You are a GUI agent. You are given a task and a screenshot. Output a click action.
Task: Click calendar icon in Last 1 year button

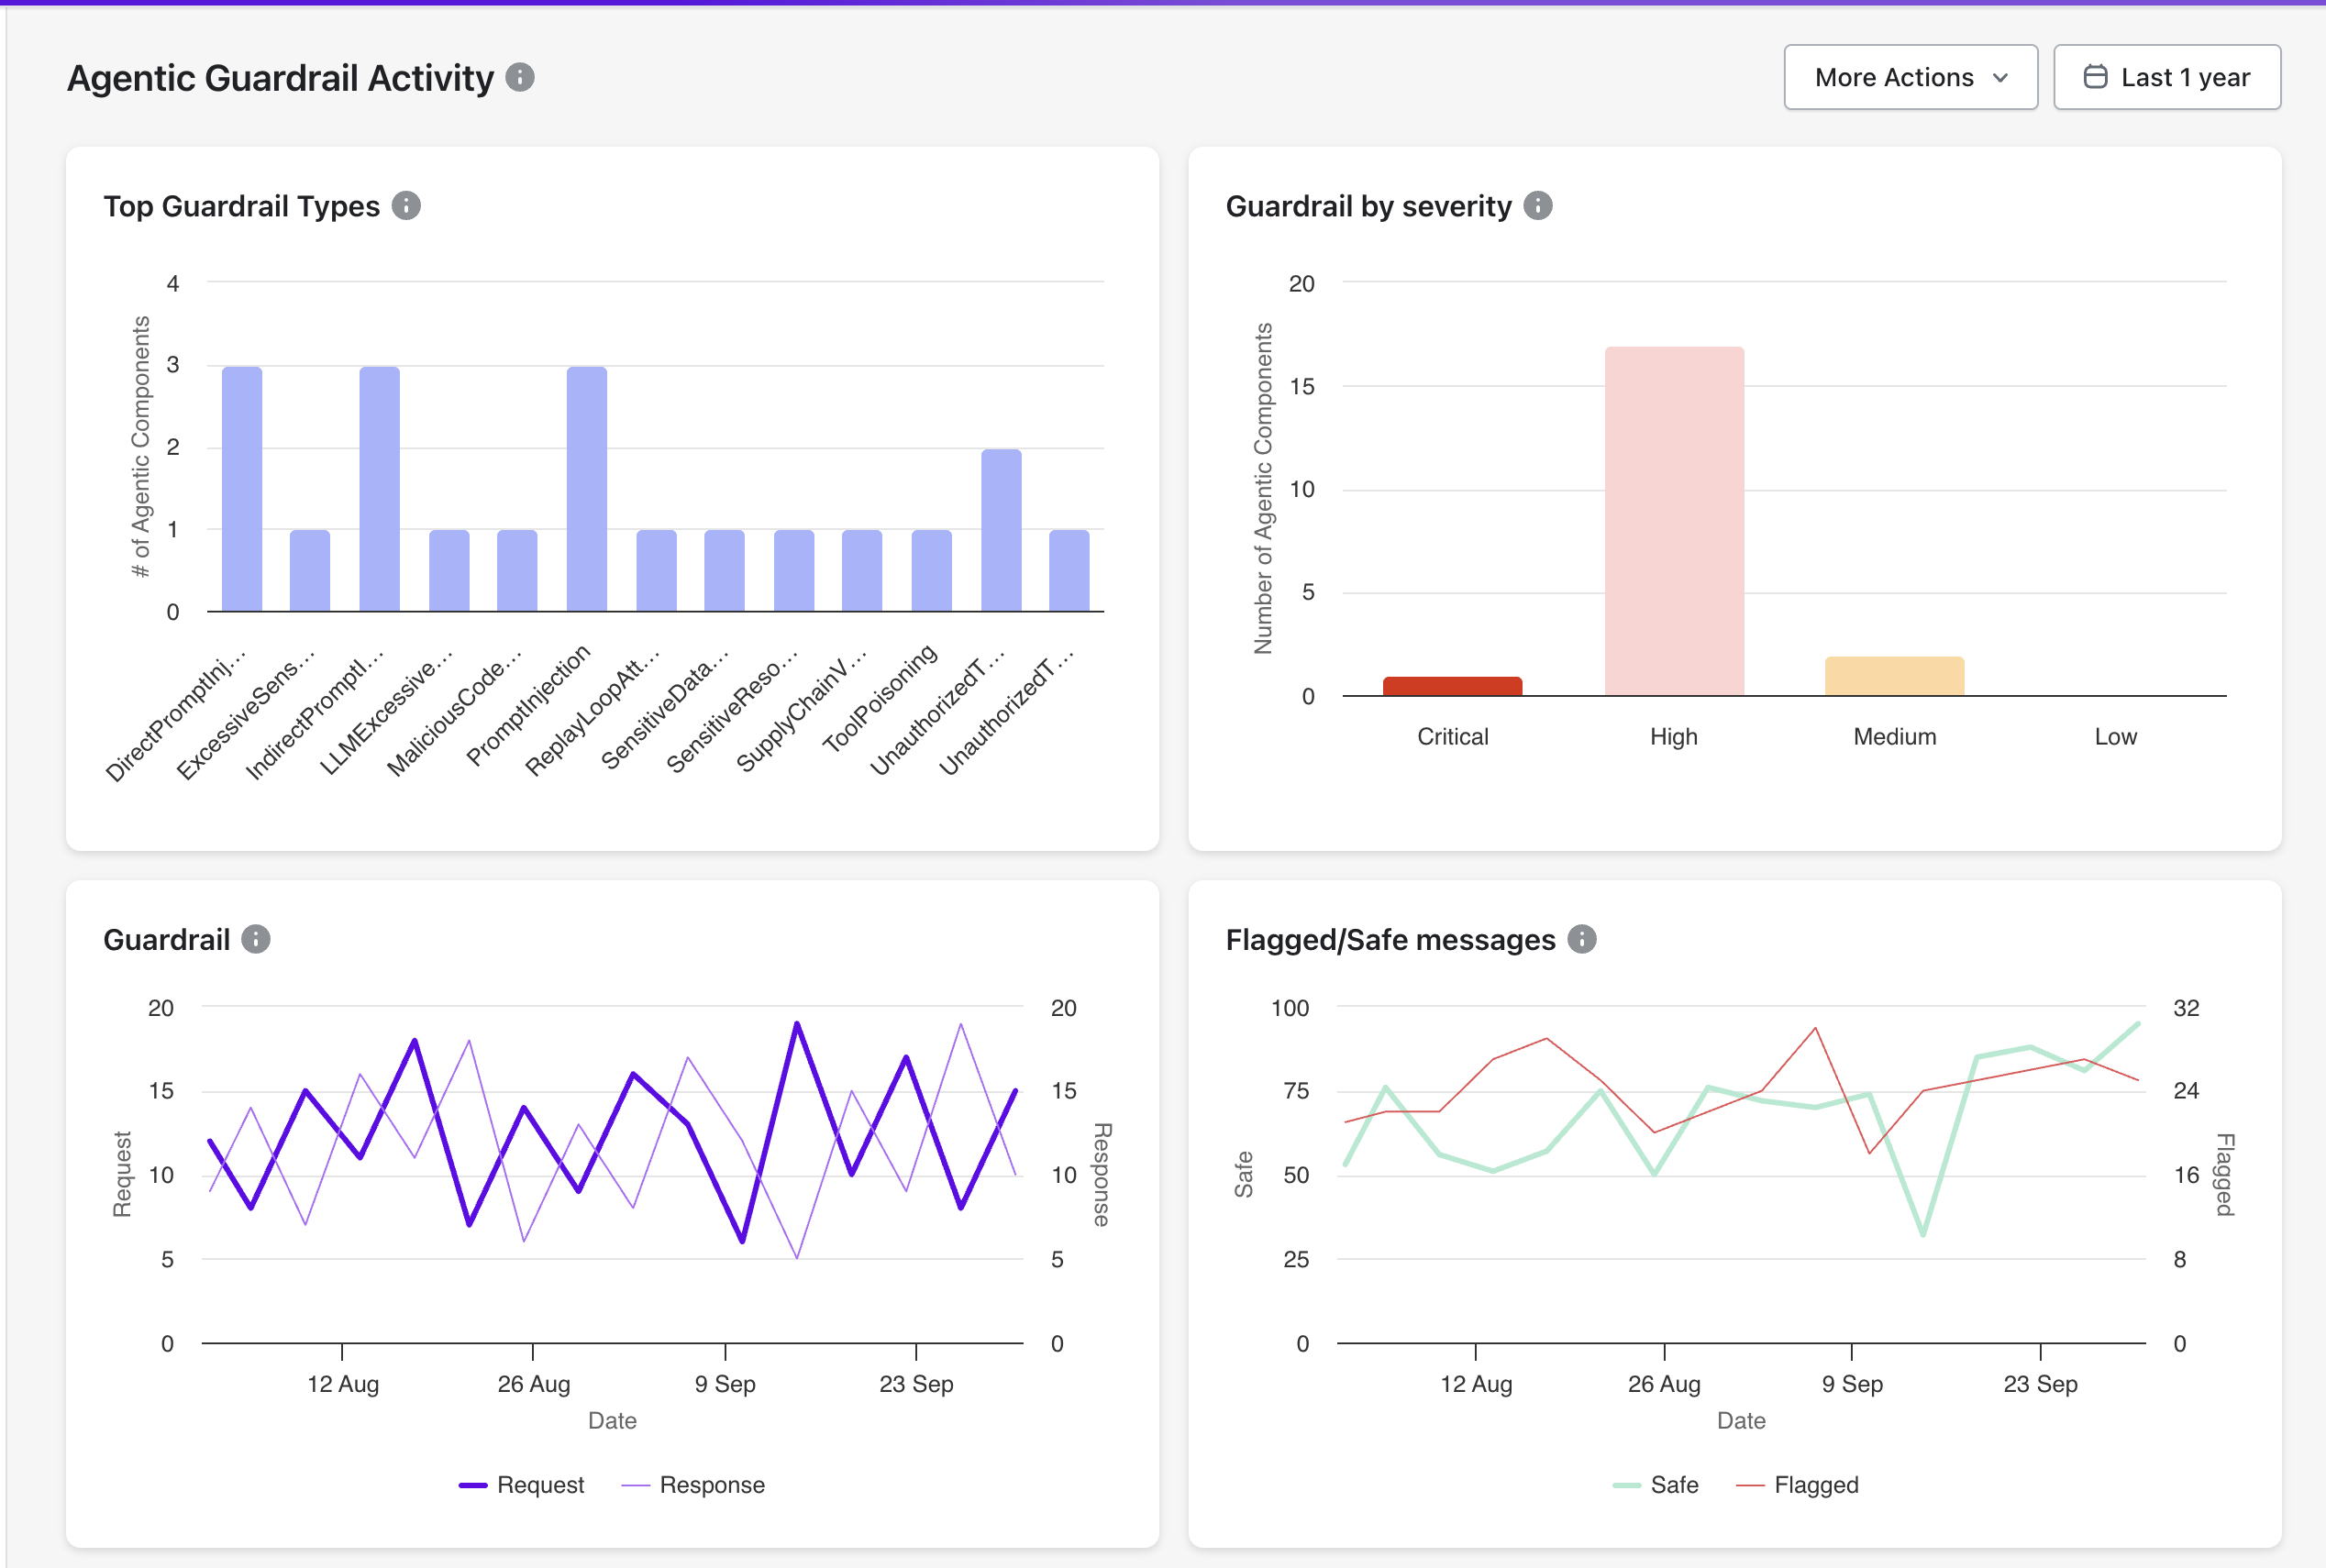2095,77
